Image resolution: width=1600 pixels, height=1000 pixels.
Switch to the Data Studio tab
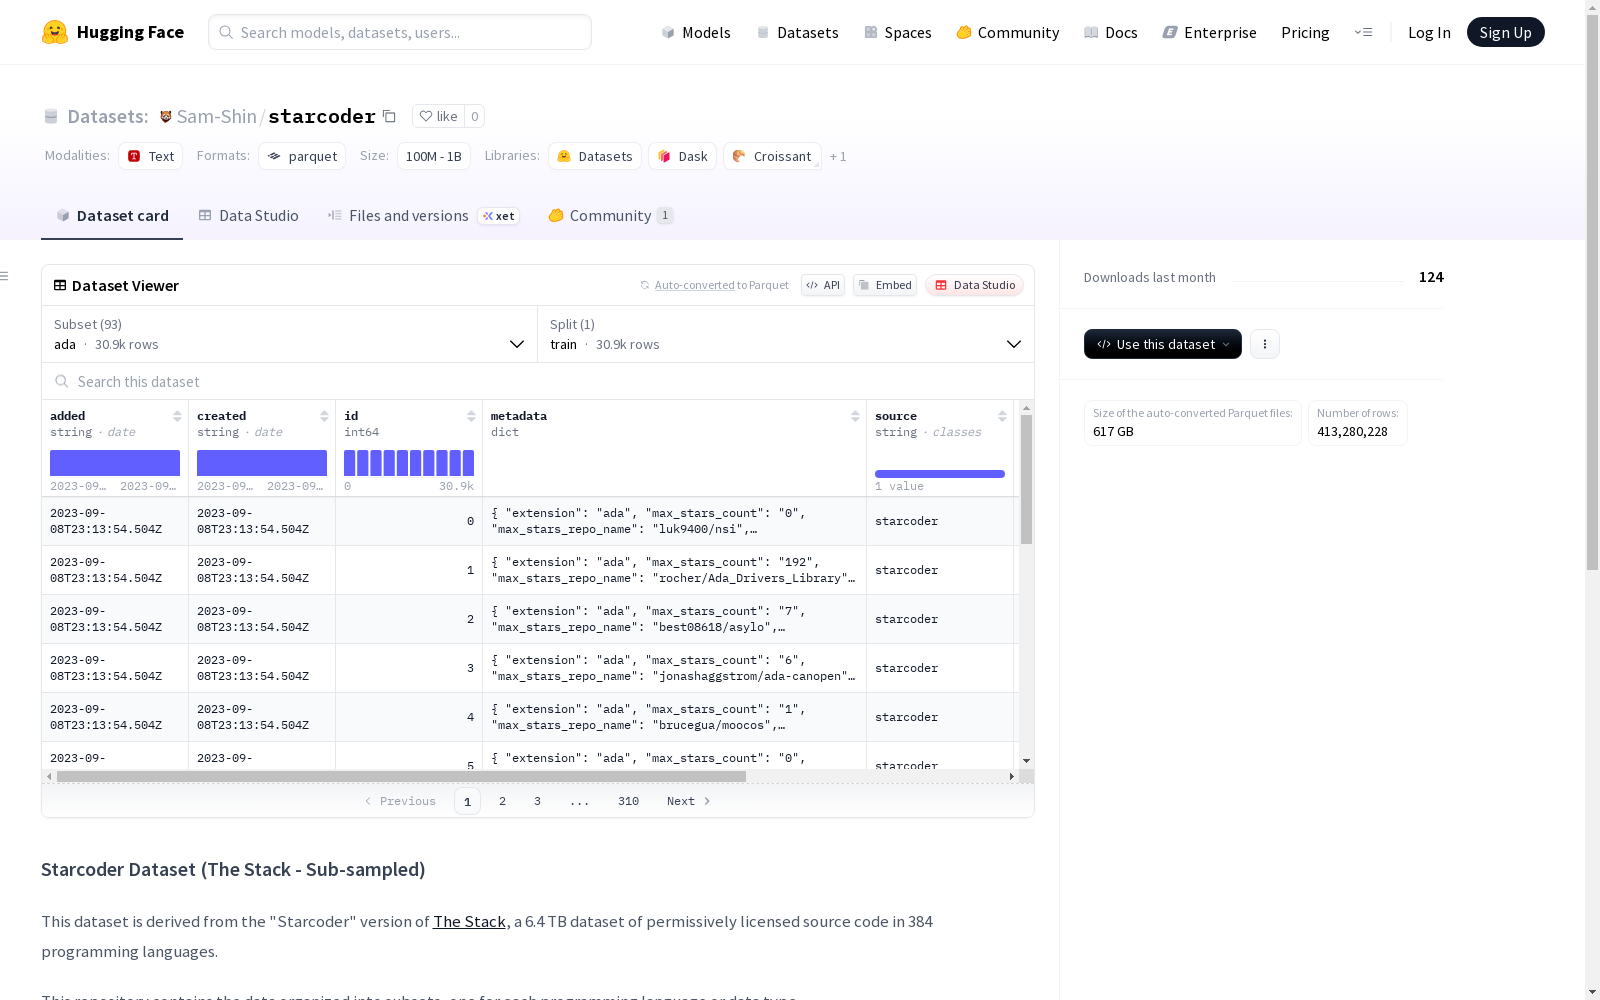(x=249, y=216)
